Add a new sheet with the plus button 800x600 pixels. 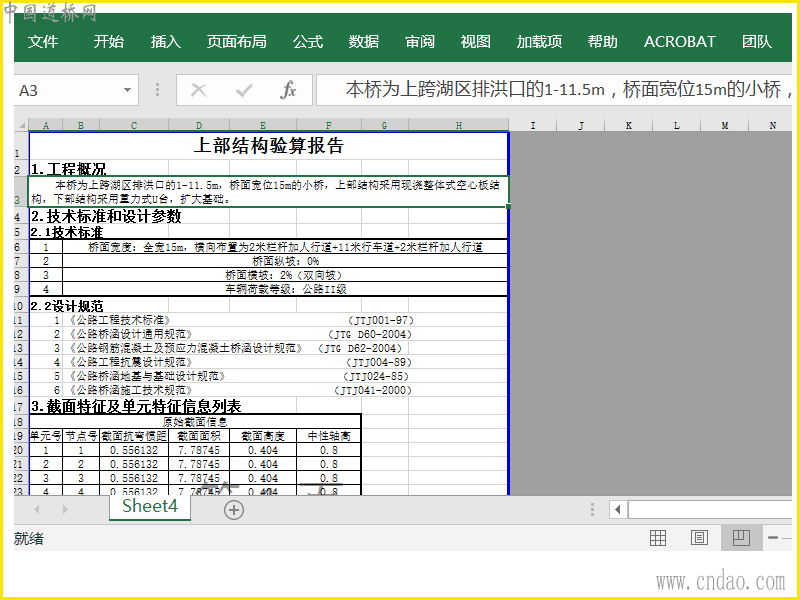click(x=234, y=510)
